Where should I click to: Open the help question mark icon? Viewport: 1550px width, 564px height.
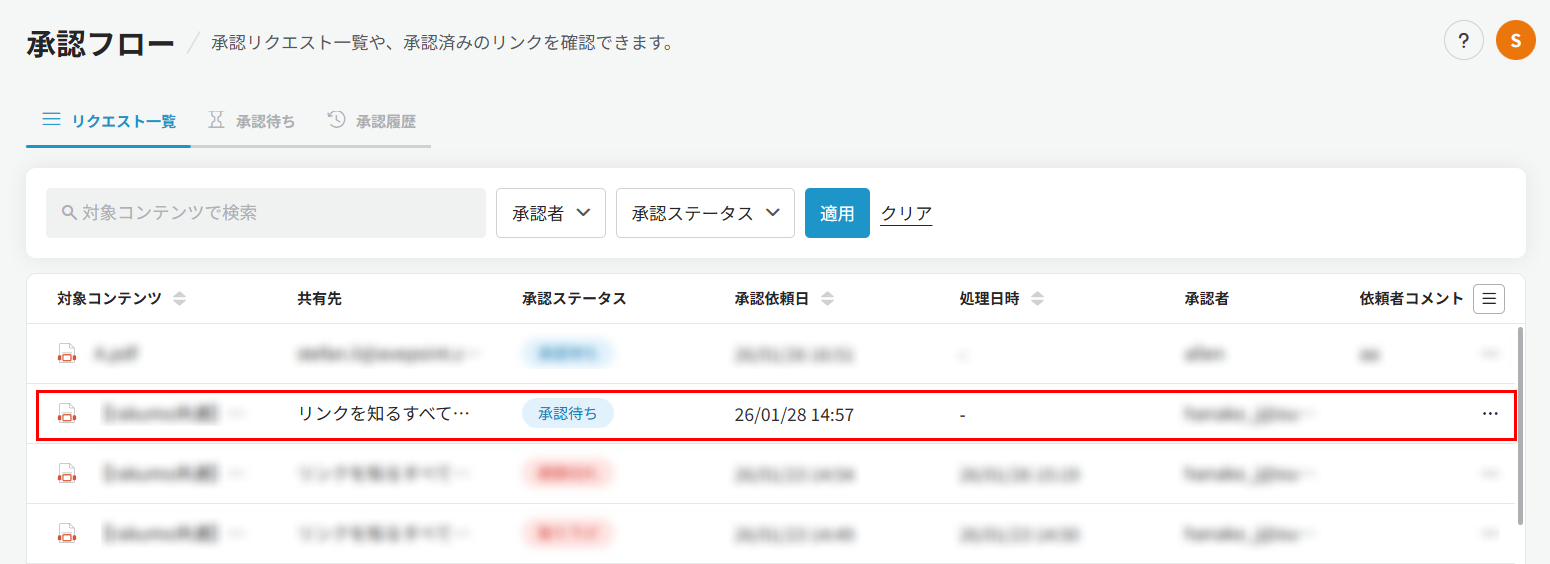(x=1463, y=41)
